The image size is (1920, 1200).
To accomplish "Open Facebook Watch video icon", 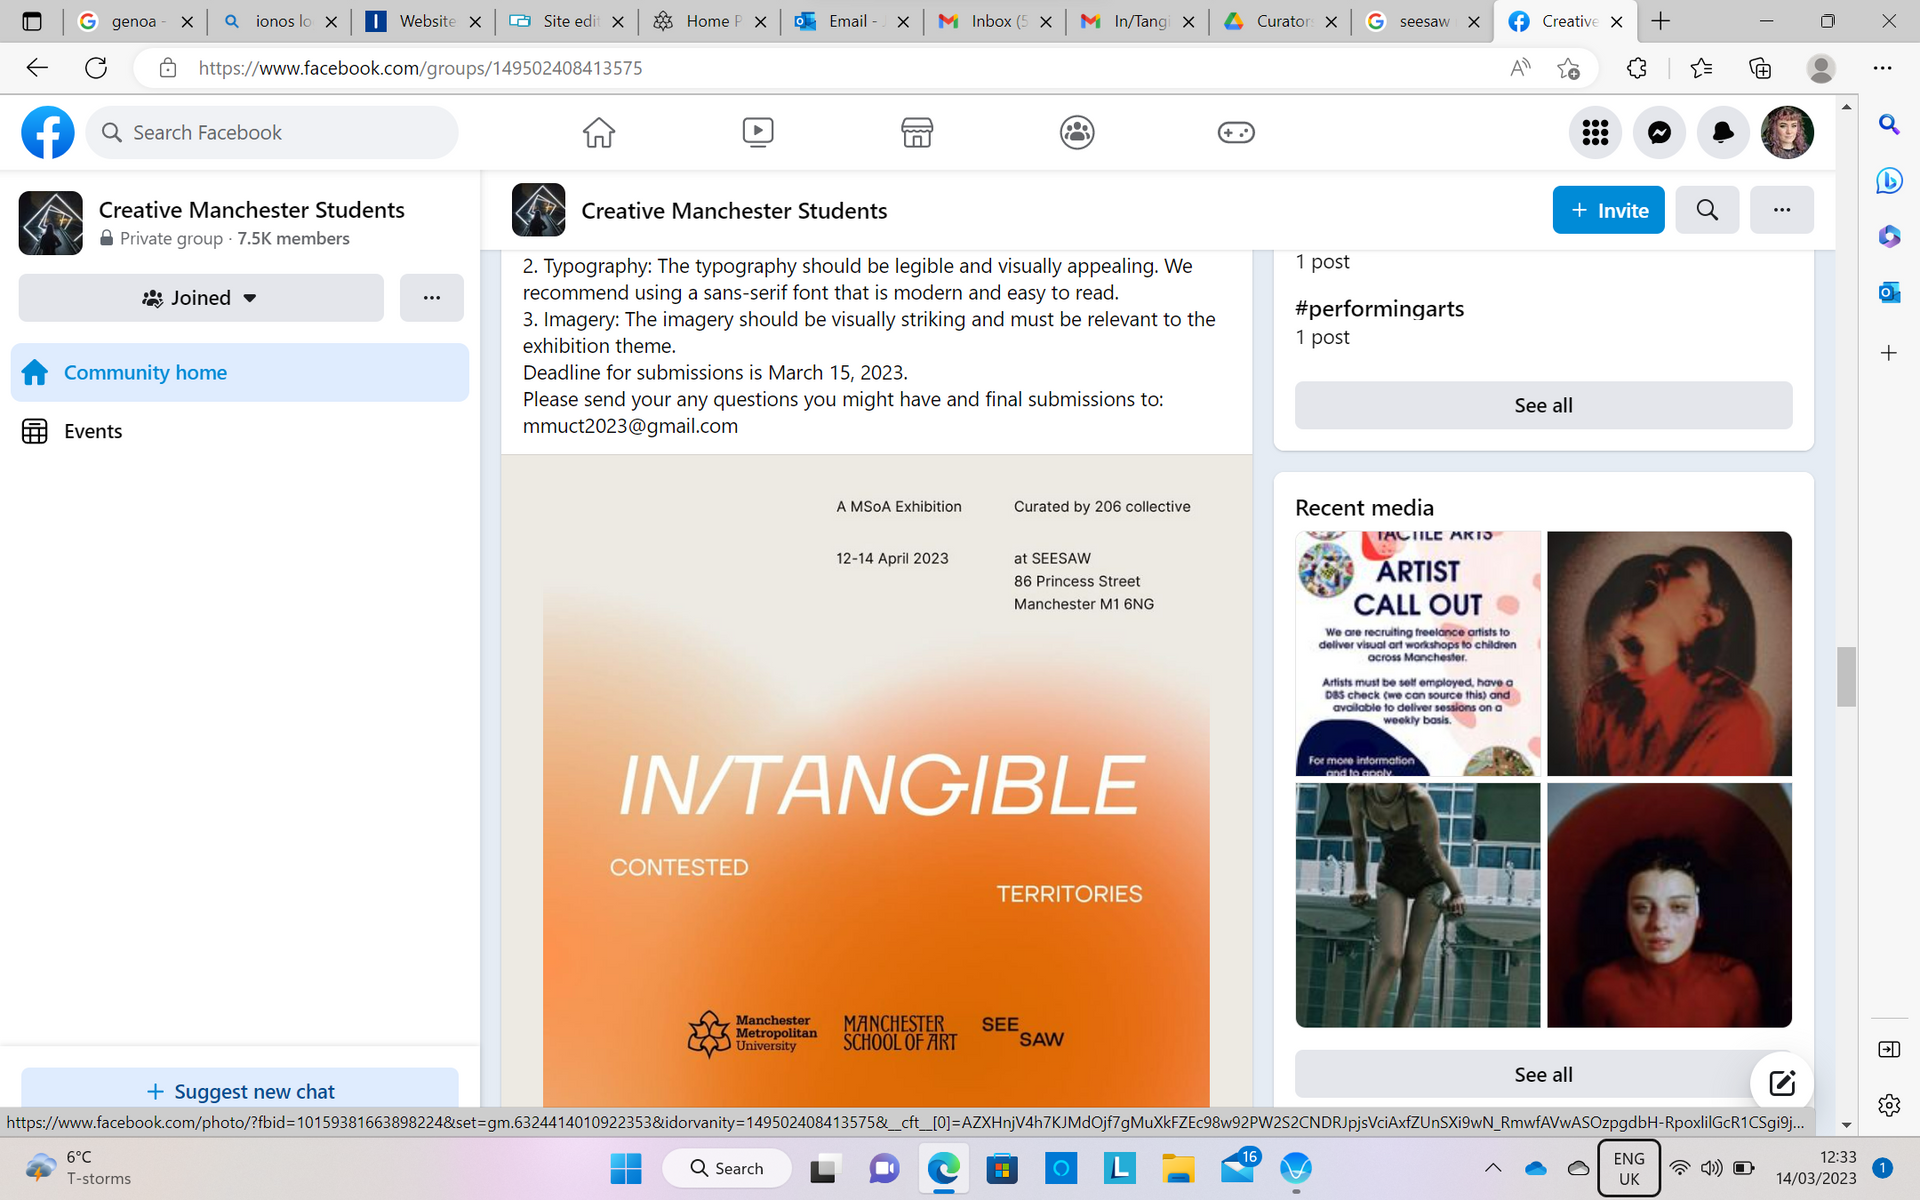I will click(758, 132).
